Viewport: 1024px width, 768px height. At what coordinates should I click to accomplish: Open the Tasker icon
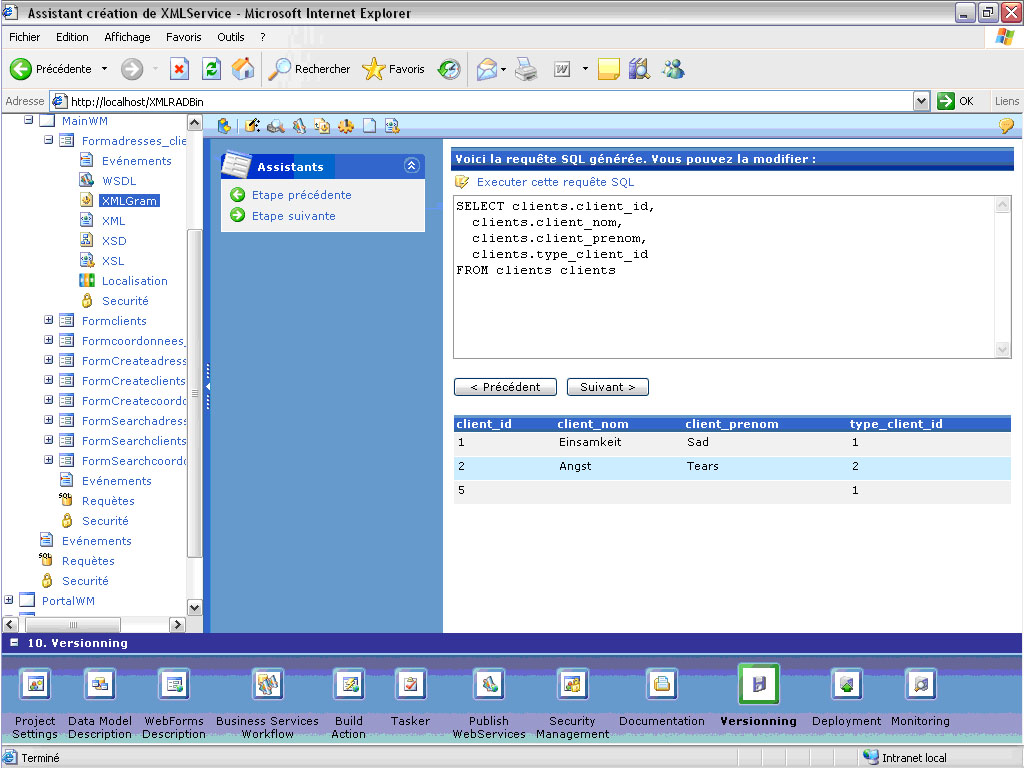tap(410, 685)
